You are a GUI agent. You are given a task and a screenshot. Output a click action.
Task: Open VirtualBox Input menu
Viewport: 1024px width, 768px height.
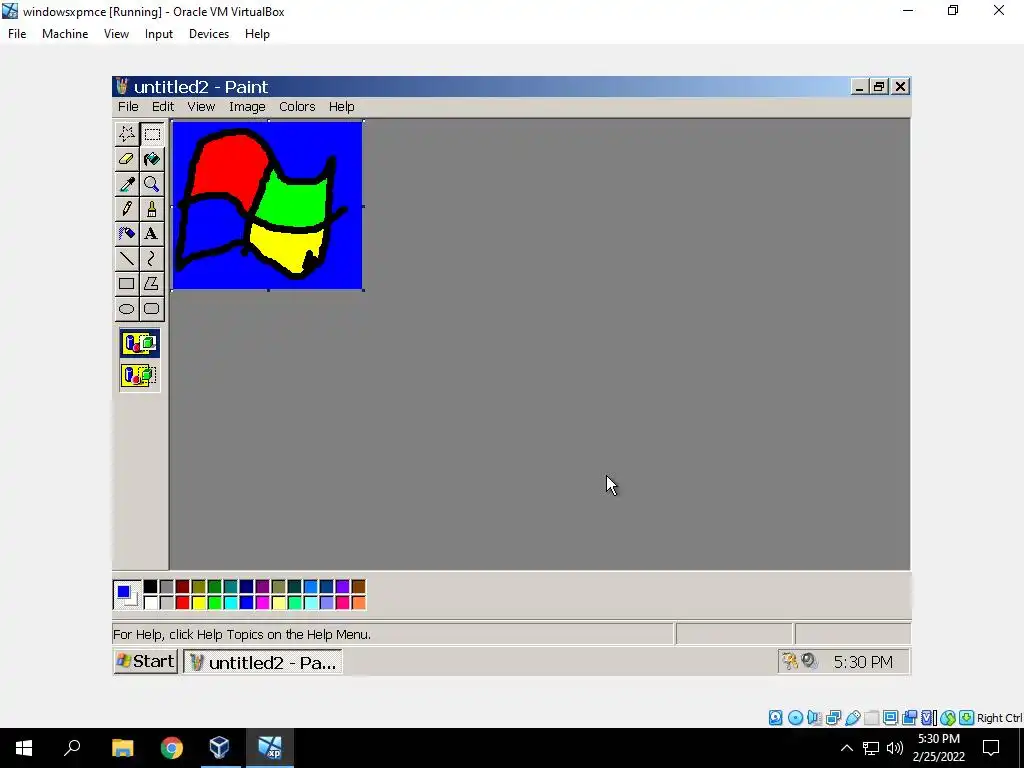[x=159, y=34]
